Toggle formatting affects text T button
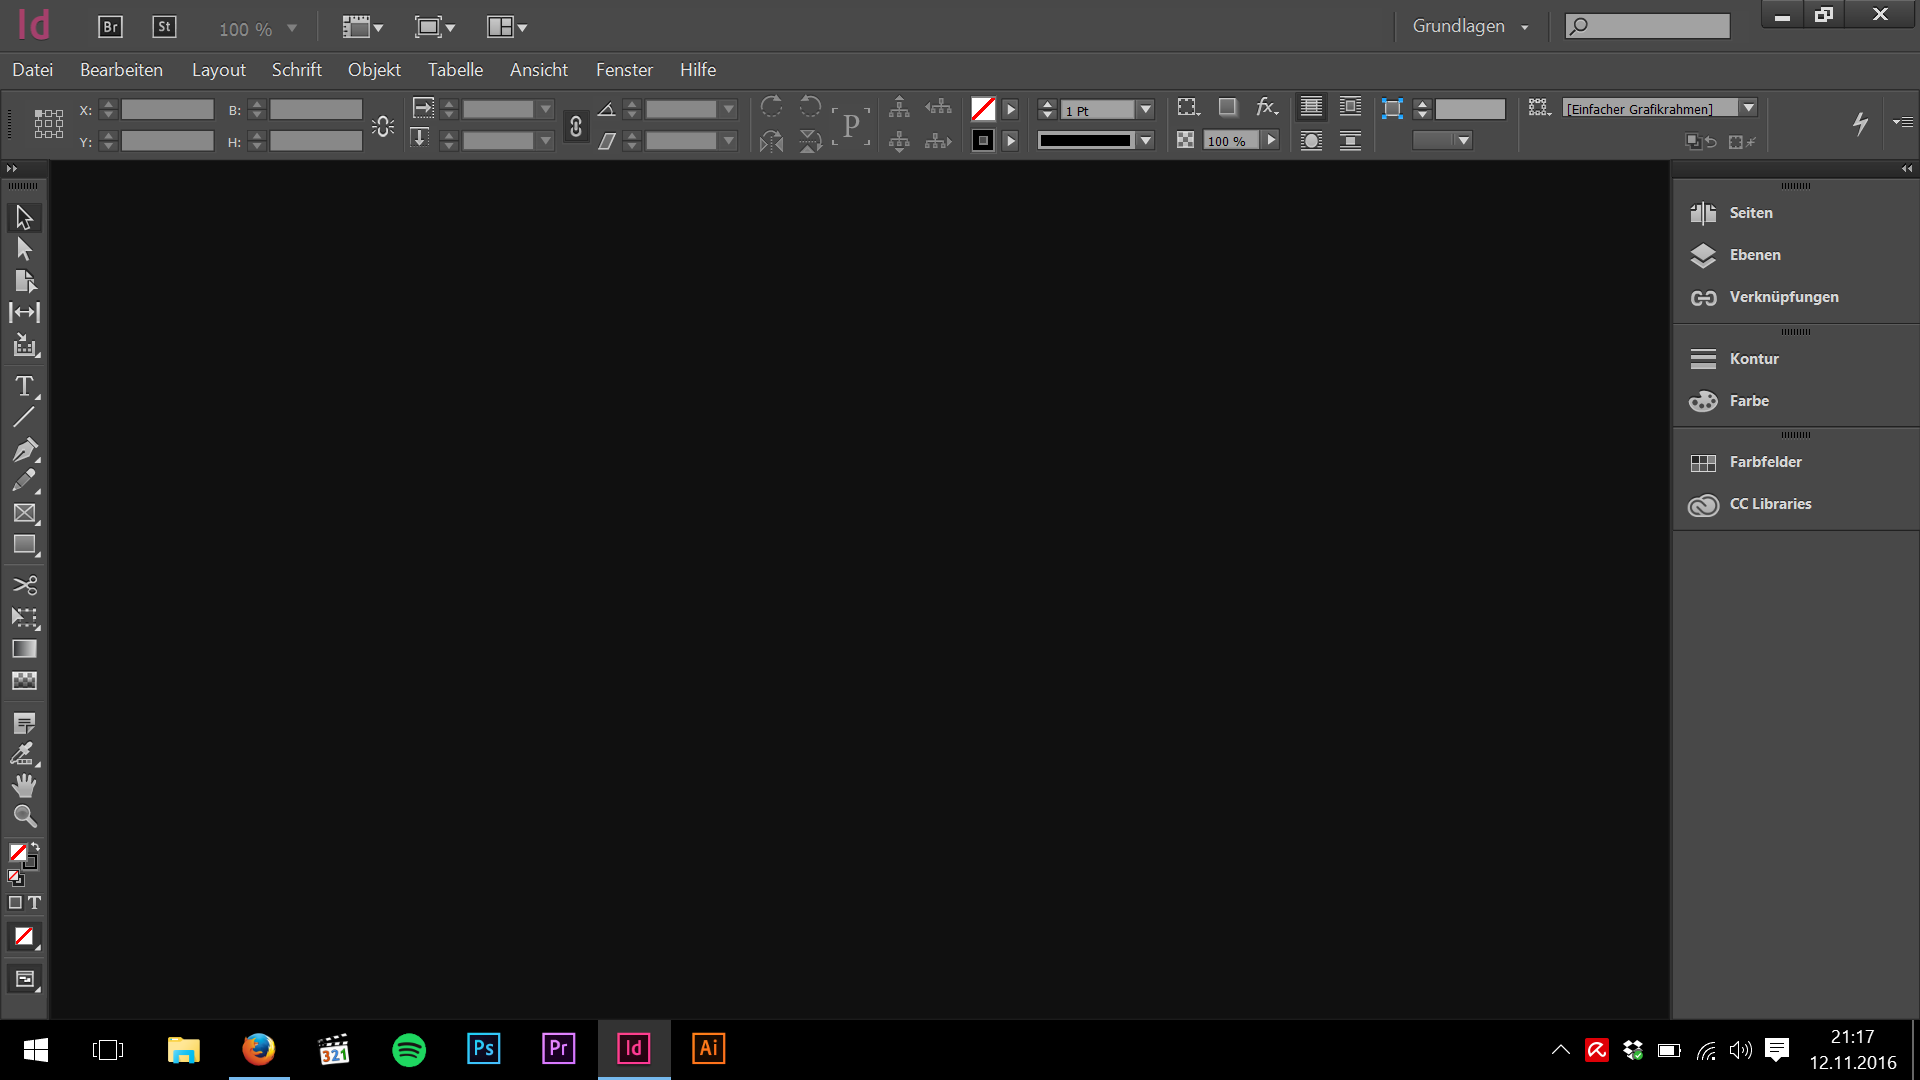Screen dimensions: 1920x1080 35,903
